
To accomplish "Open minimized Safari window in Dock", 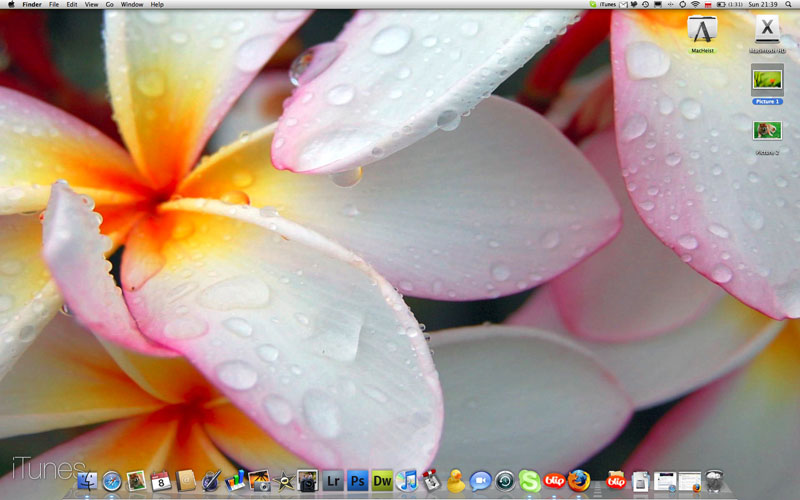I will (665, 482).
